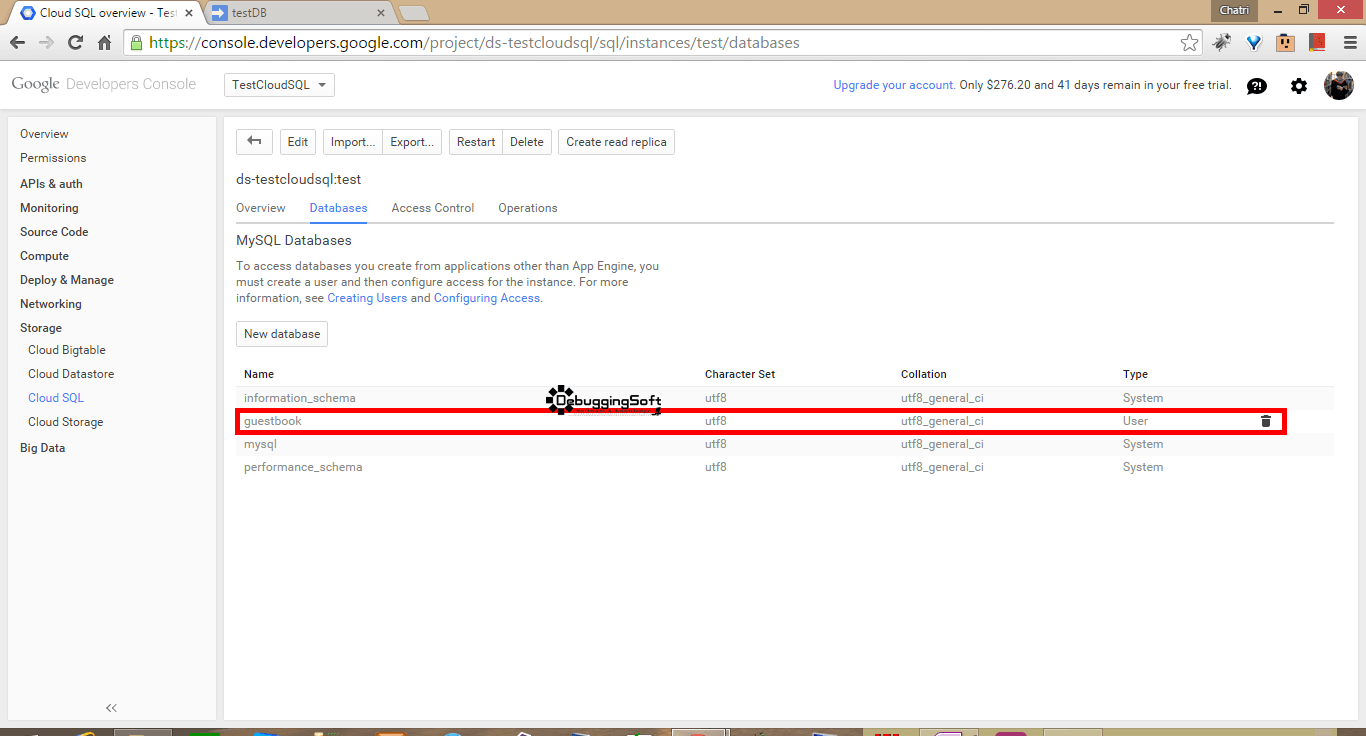Open Overview in the sidebar
Viewport: 1366px width, 736px height.
[44, 134]
